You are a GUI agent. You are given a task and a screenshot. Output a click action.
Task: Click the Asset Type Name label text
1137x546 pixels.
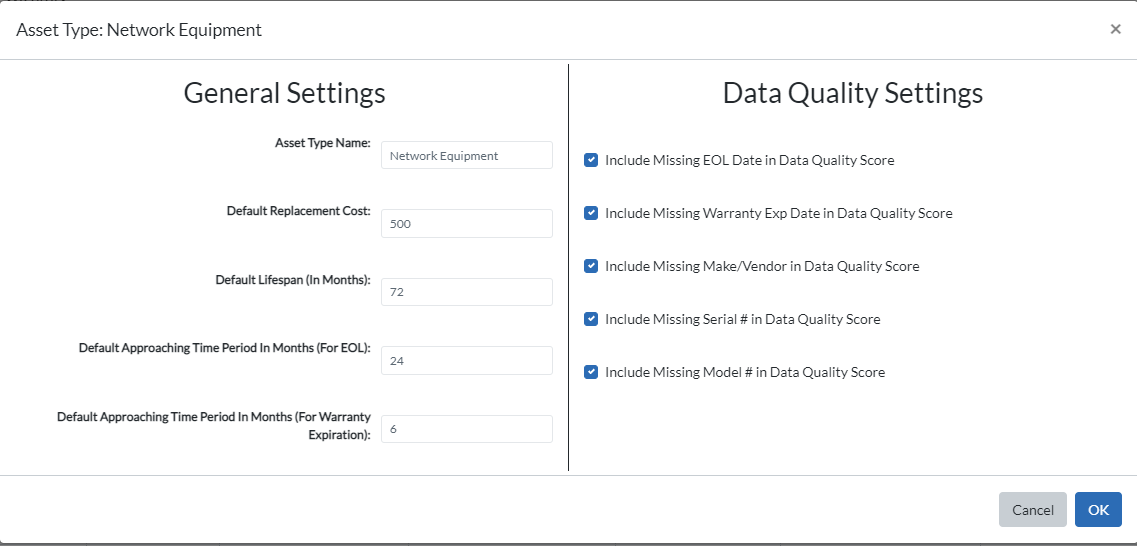323,143
